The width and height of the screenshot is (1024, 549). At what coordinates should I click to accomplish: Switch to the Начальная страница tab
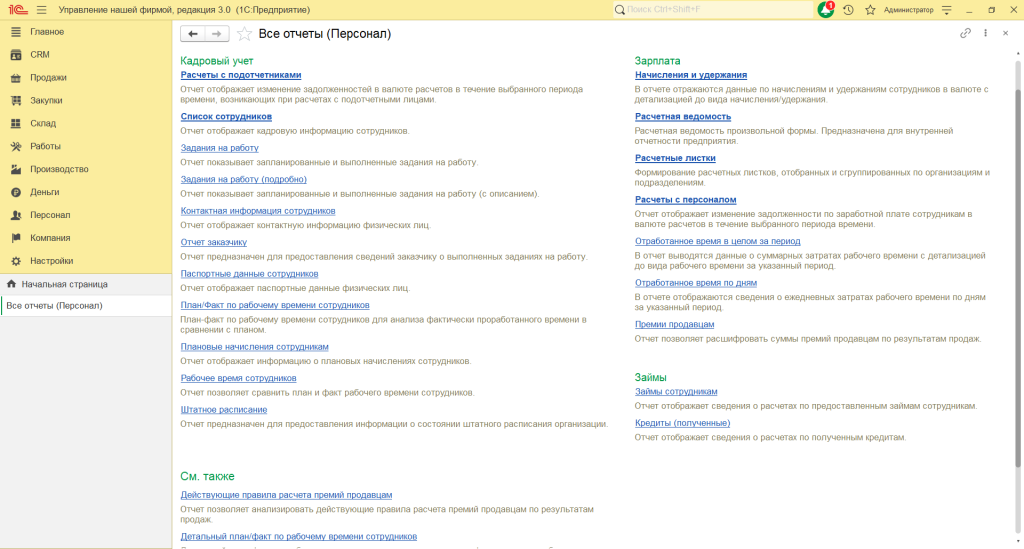(x=64, y=285)
